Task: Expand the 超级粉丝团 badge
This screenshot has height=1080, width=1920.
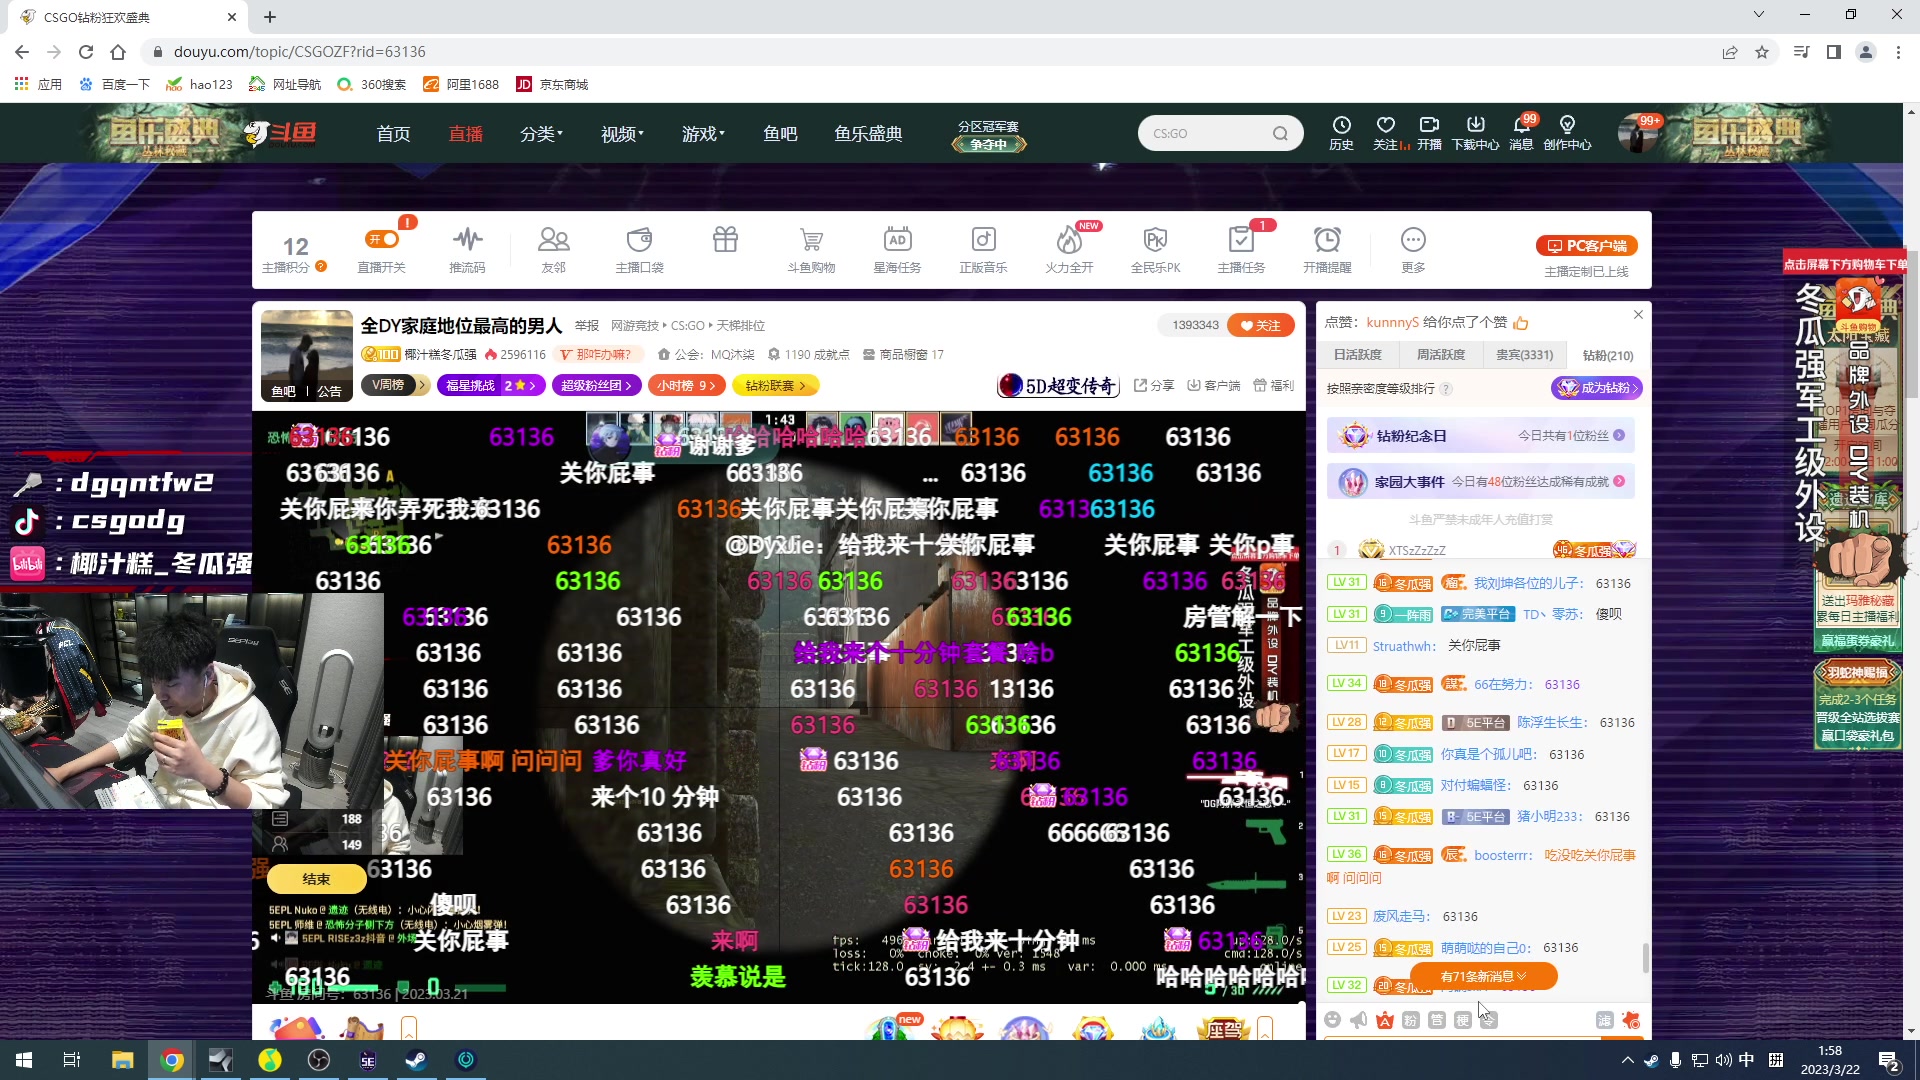Action: click(x=597, y=385)
